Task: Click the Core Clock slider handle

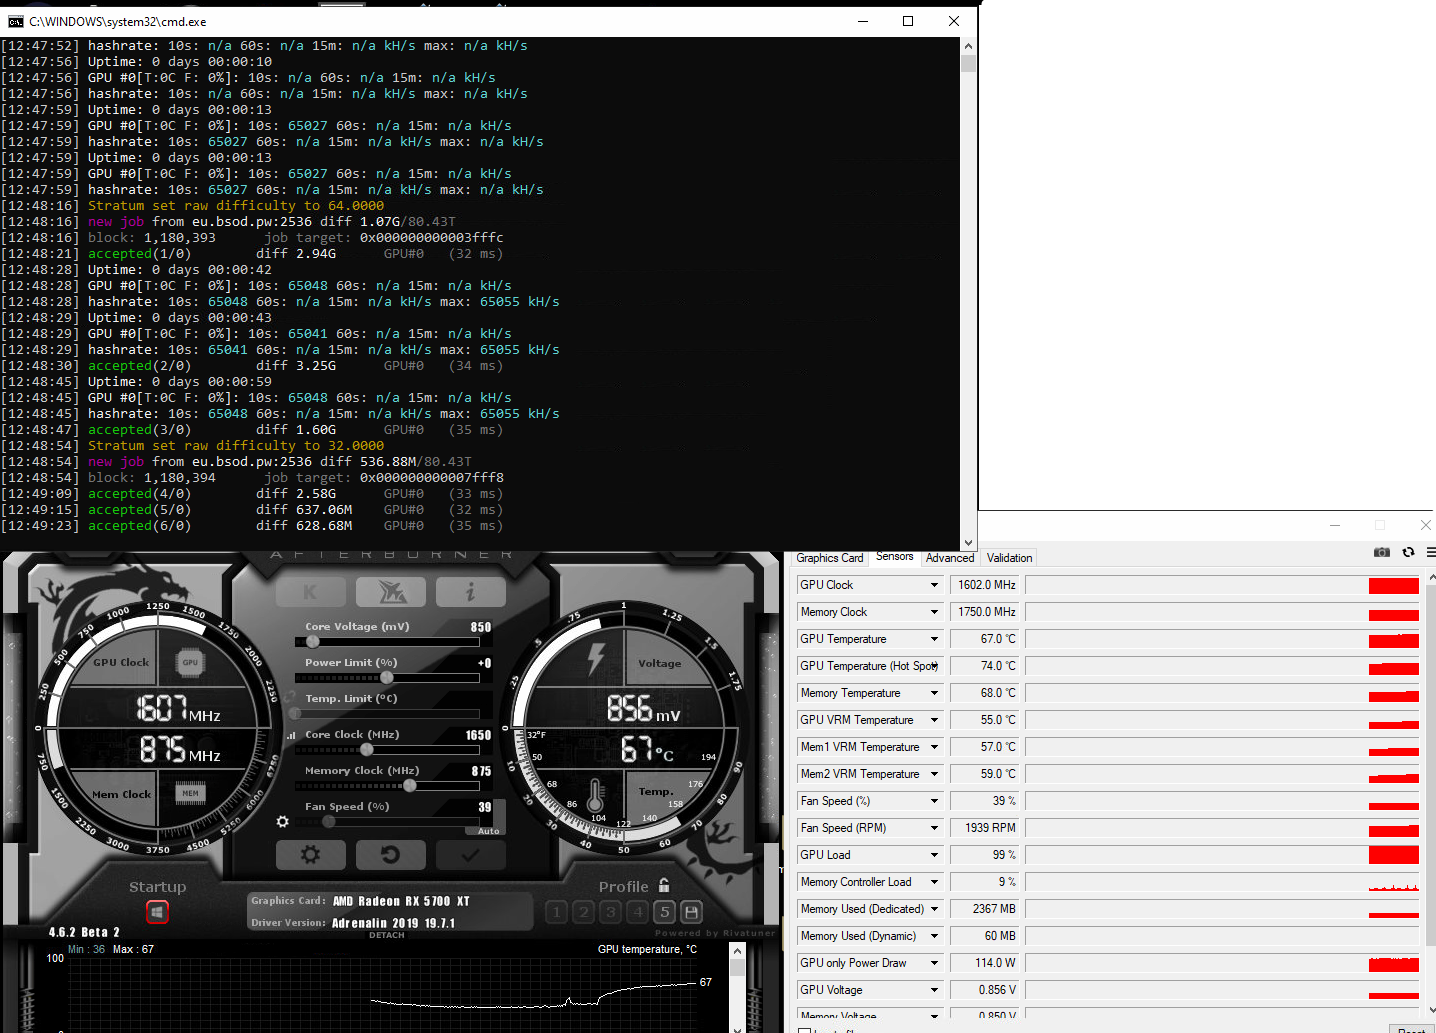Action: coord(367,749)
